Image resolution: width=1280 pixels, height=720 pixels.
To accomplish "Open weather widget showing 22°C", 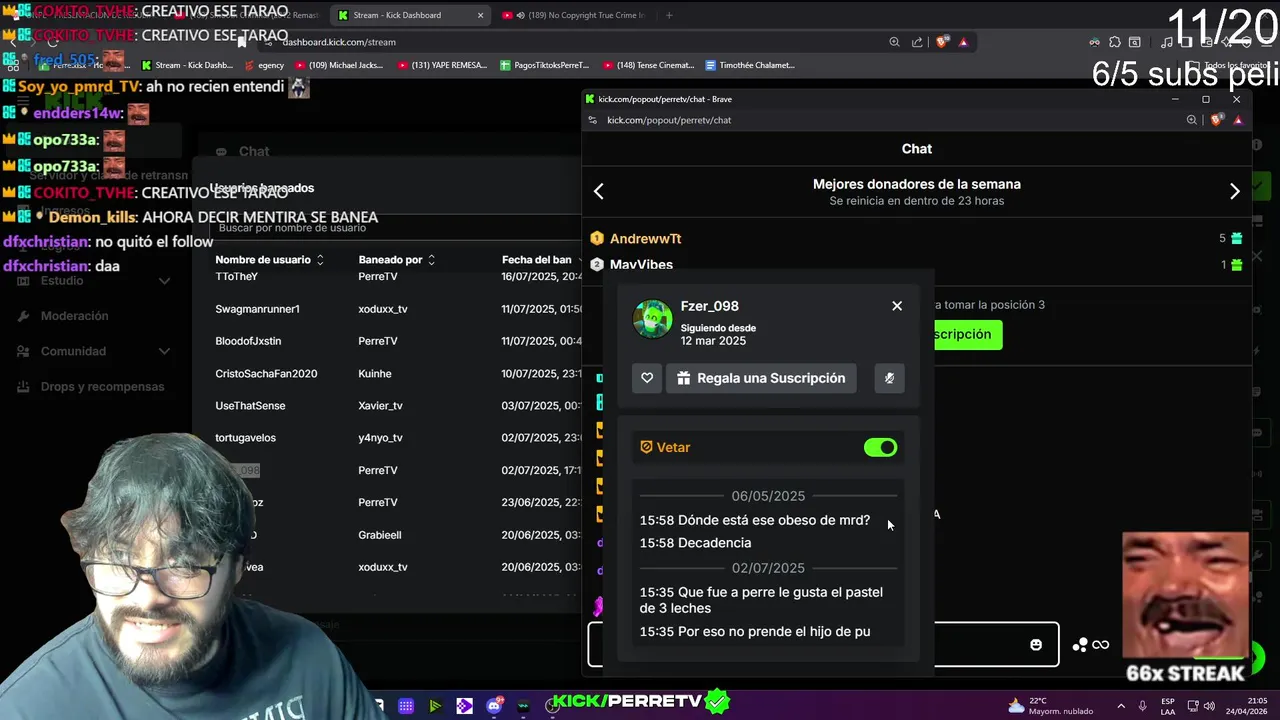I will (1050, 705).
